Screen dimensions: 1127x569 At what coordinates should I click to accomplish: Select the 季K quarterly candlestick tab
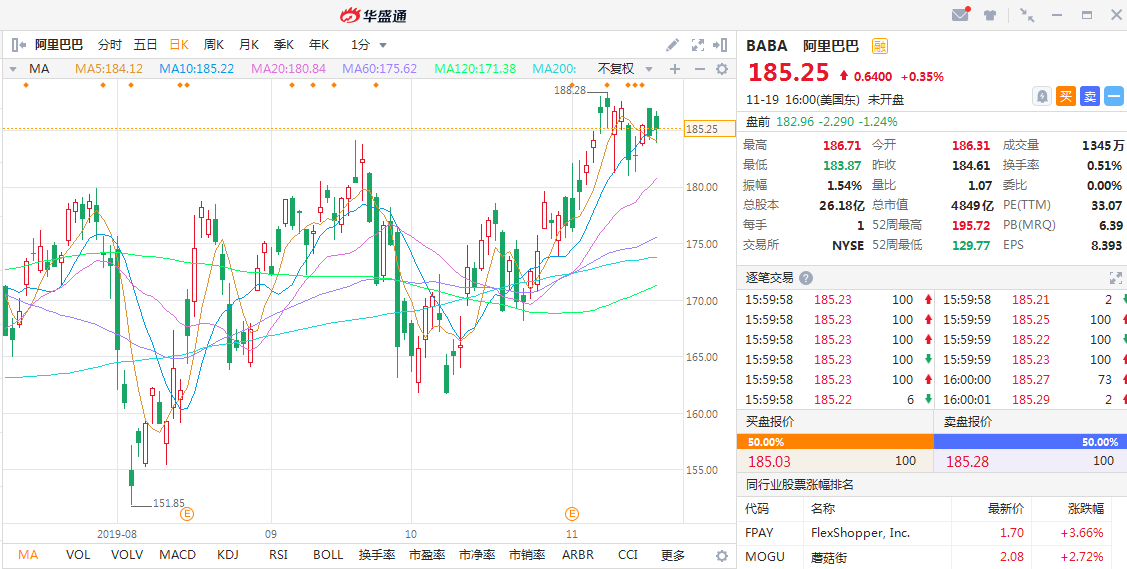point(284,45)
